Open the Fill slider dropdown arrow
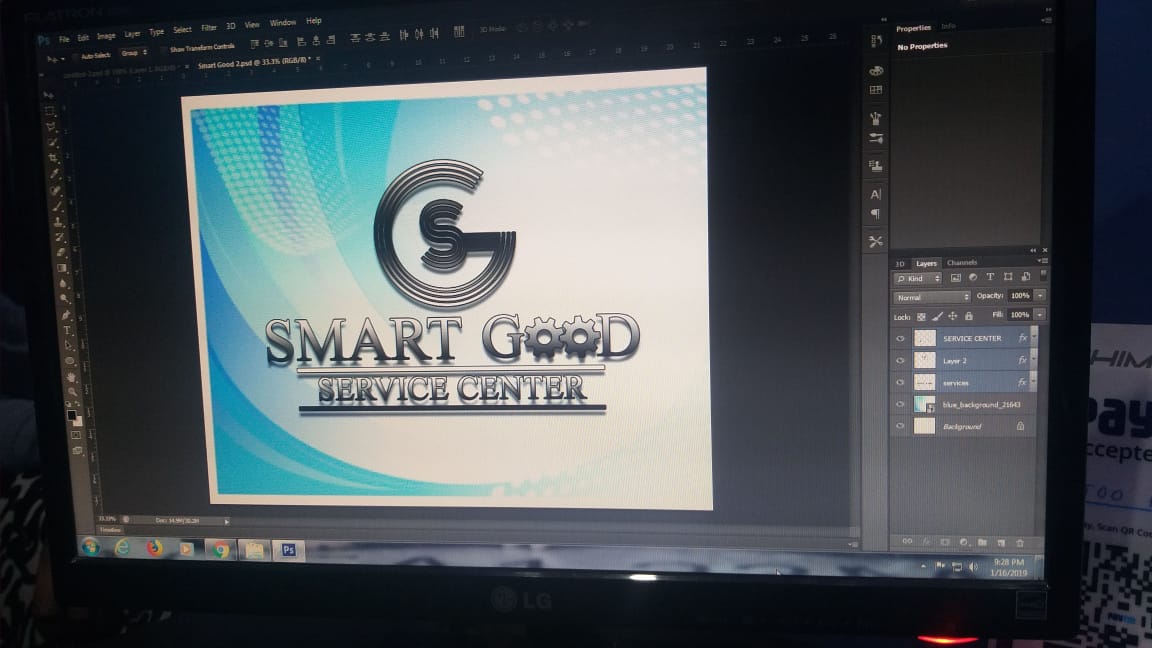The image size is (1152, 648). [x=1040, y=314]
